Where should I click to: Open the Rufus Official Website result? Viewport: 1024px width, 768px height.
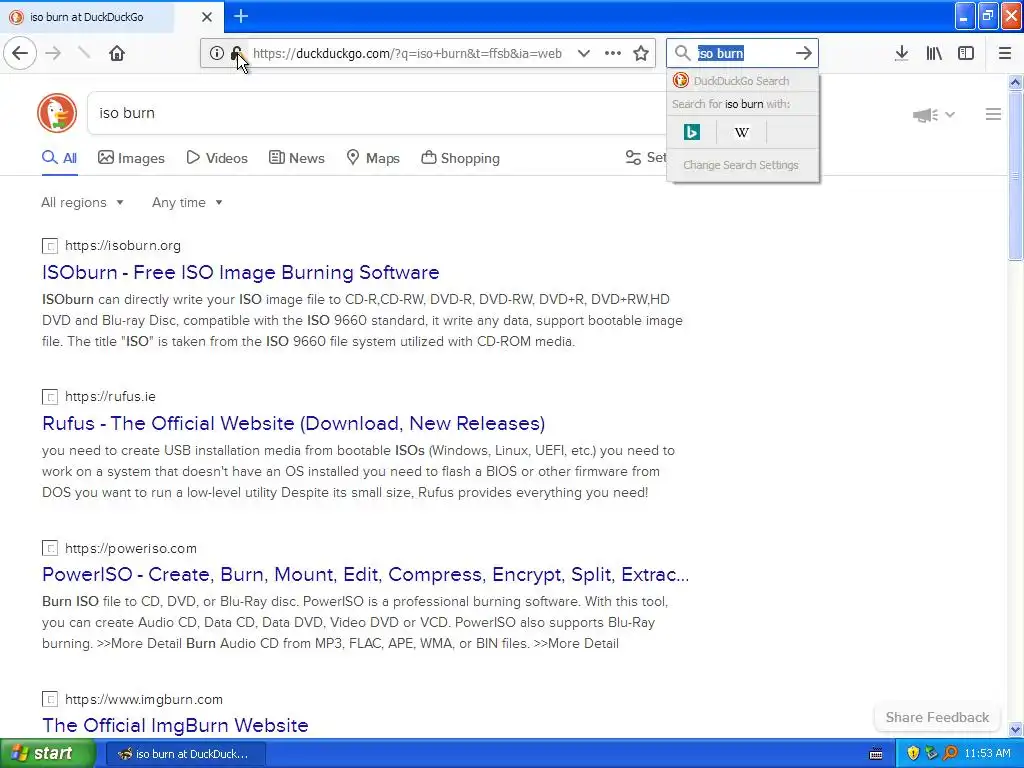point(293,423)
